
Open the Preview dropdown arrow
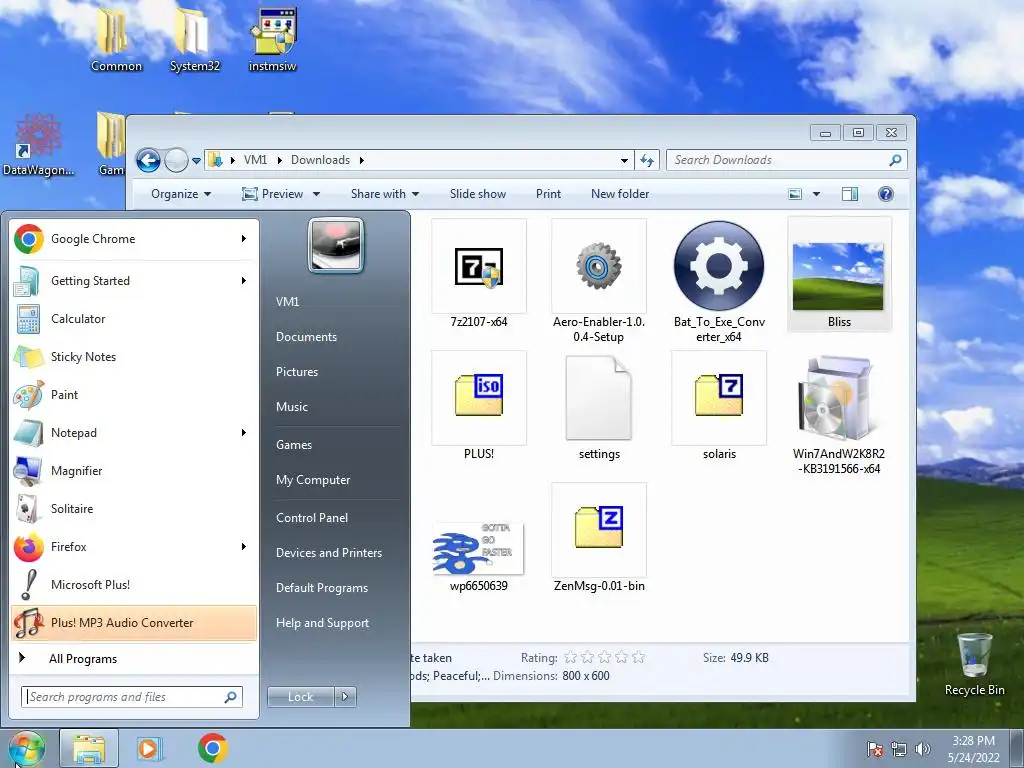(x=316, y=194)
